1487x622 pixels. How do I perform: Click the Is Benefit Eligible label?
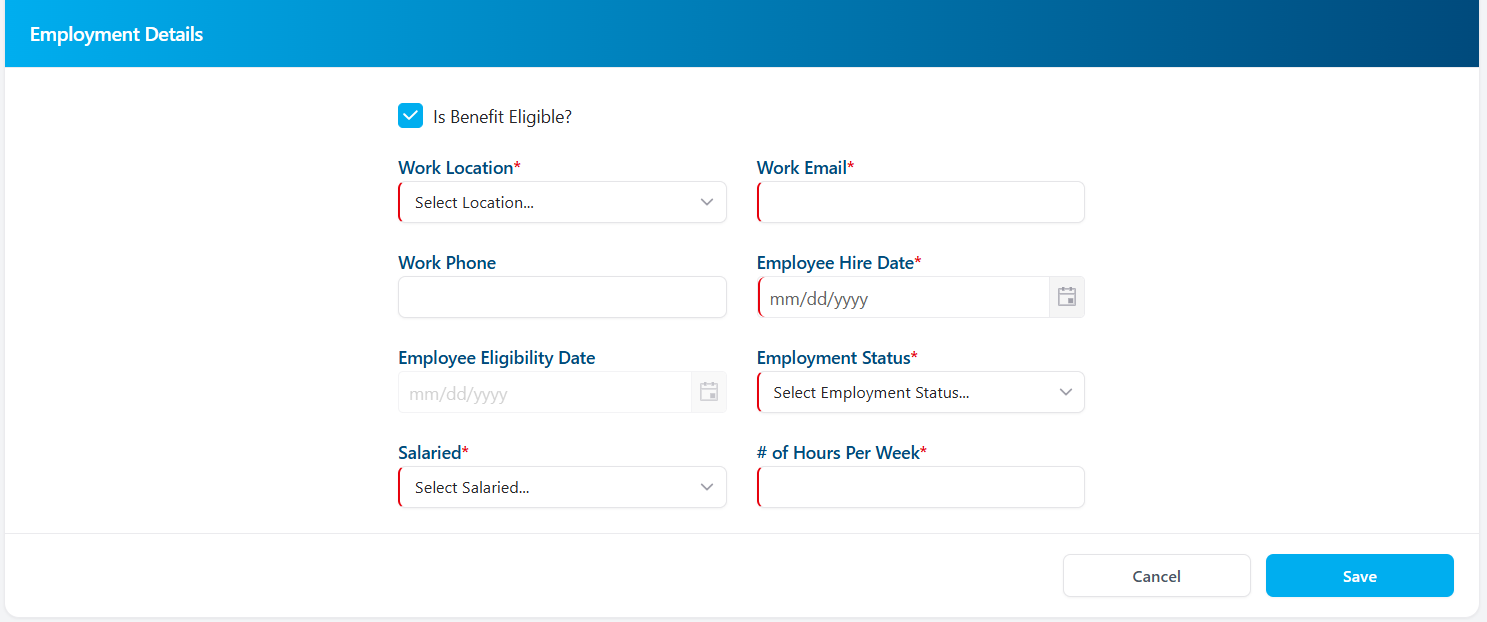click(501, 115)
